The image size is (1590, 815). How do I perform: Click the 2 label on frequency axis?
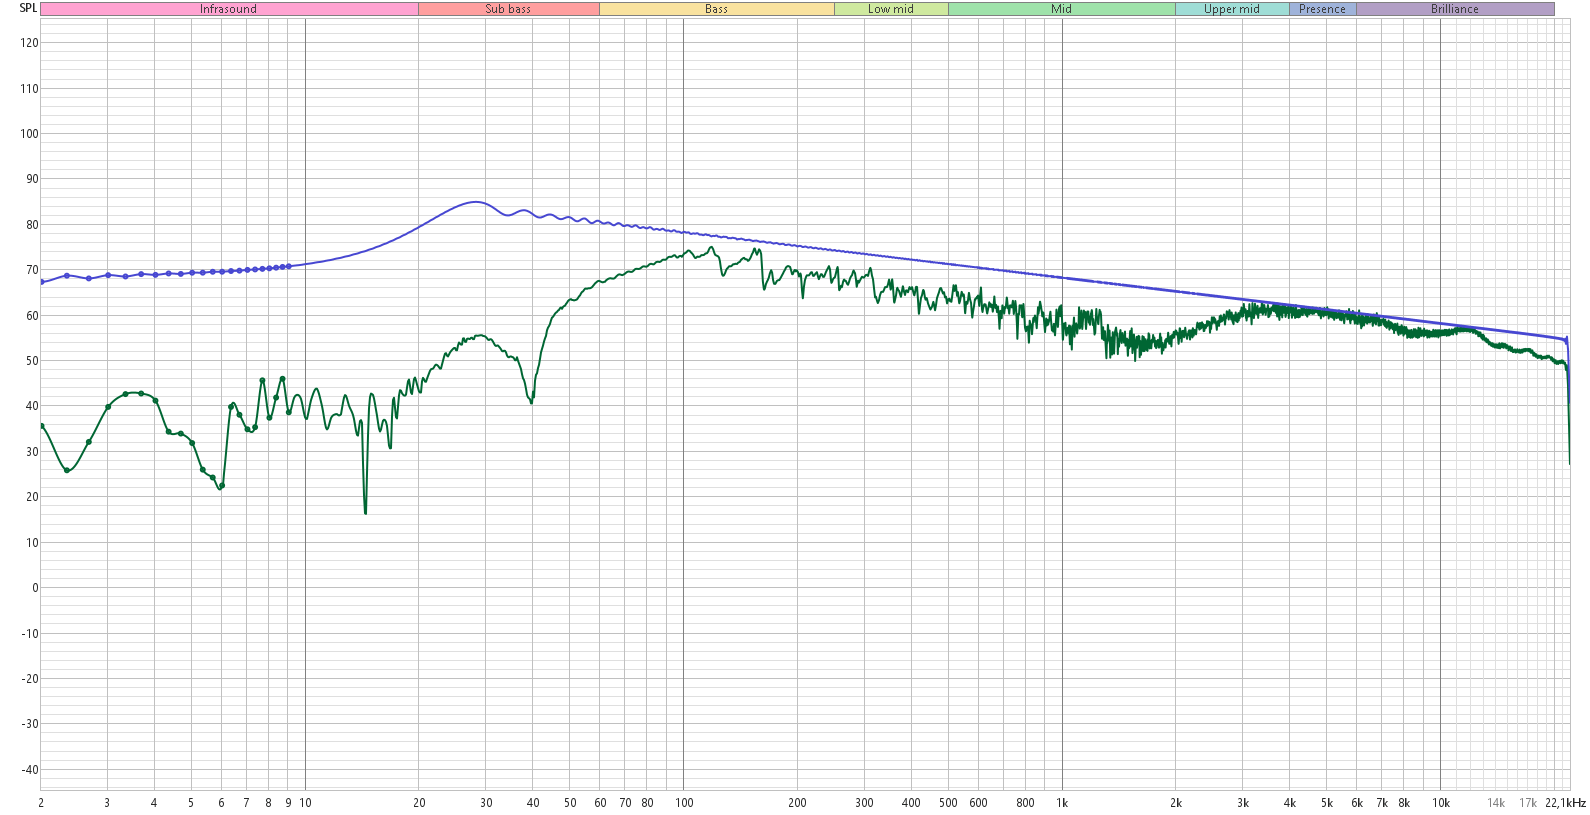tap(41, 803)
